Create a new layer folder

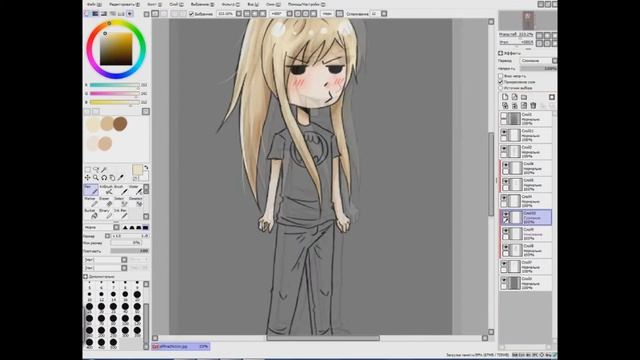pyautogui.click(x=524, y=97)
